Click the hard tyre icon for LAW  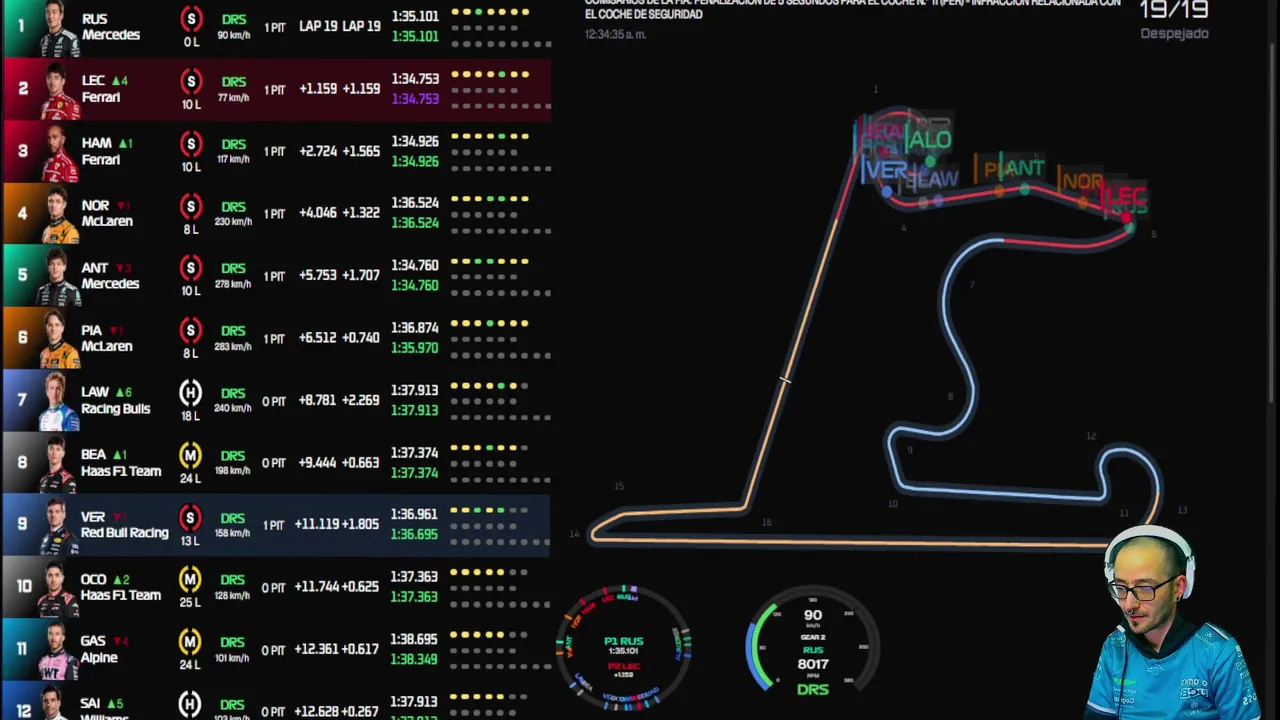pos(190,392)
